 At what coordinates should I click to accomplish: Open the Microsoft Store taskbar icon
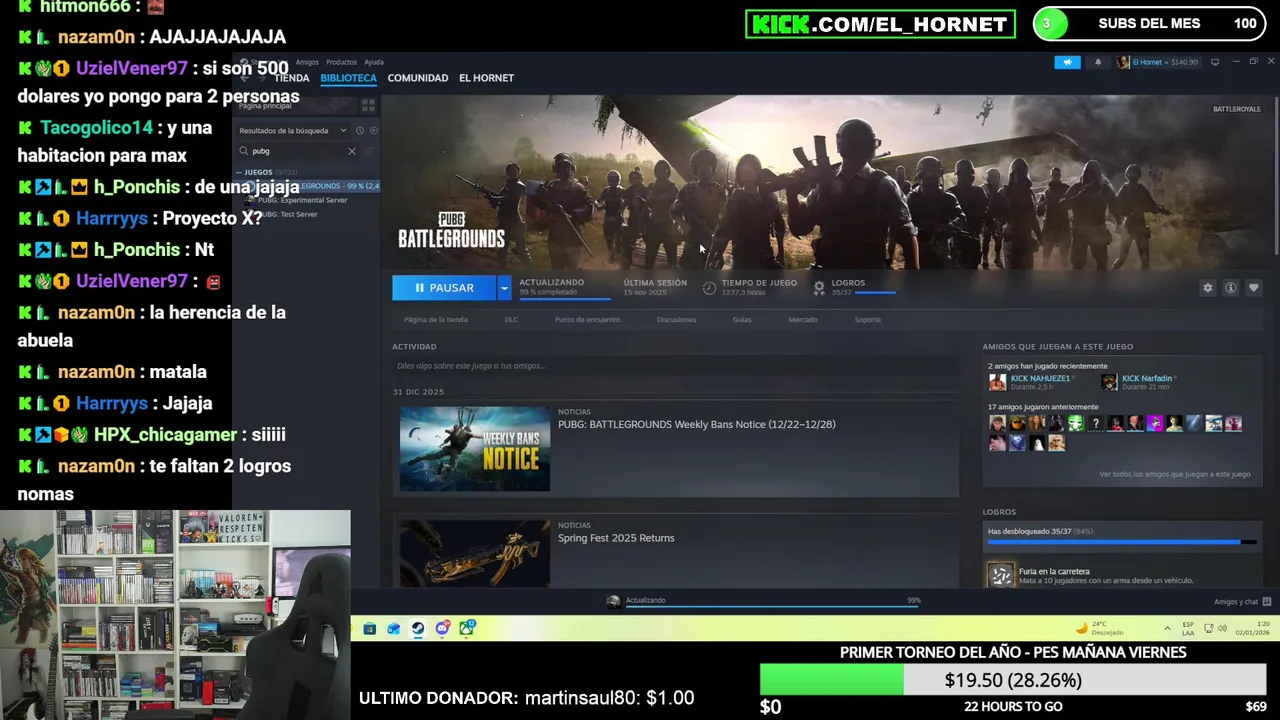(369, 629)
